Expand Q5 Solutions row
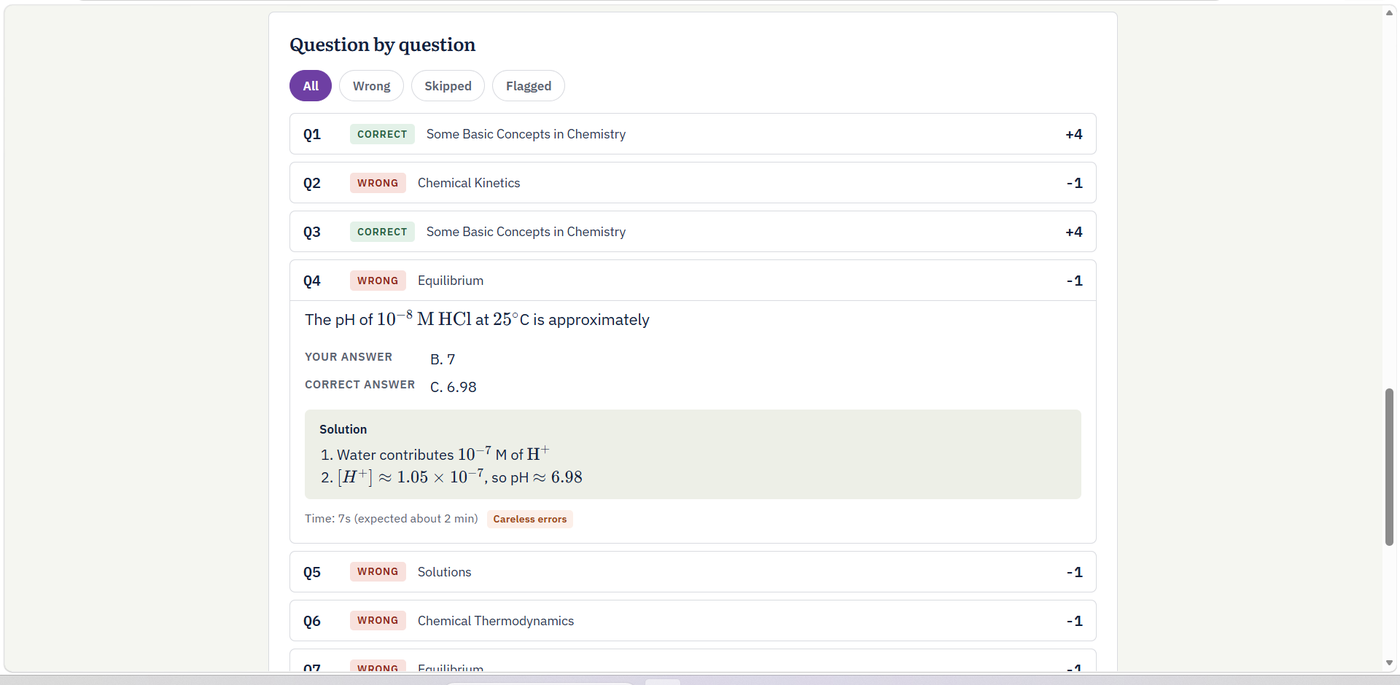The image size is (1400, 685). click(693, 572)
